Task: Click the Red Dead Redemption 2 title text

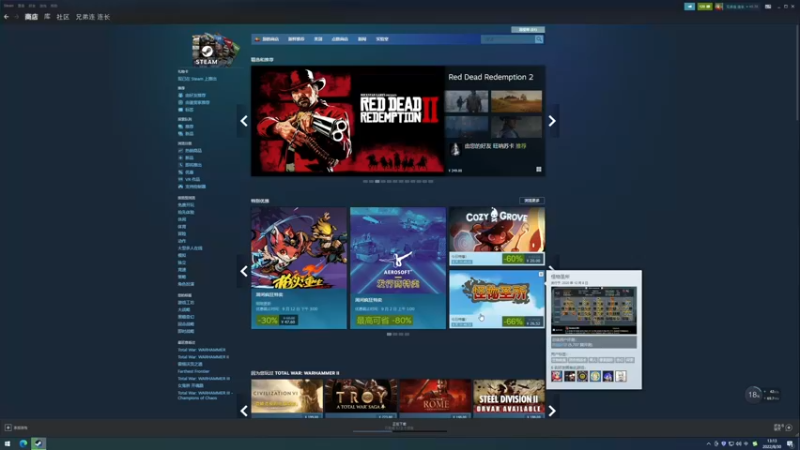Action: click(x=490, y=77)
